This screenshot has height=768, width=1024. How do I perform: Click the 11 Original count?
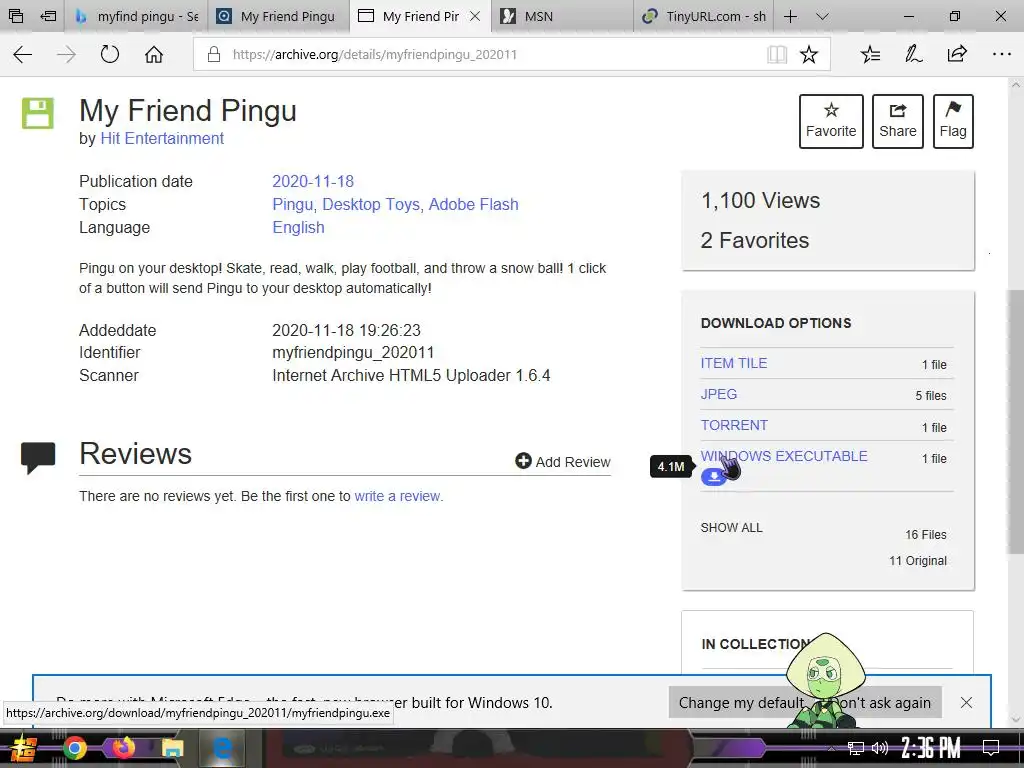918,561
